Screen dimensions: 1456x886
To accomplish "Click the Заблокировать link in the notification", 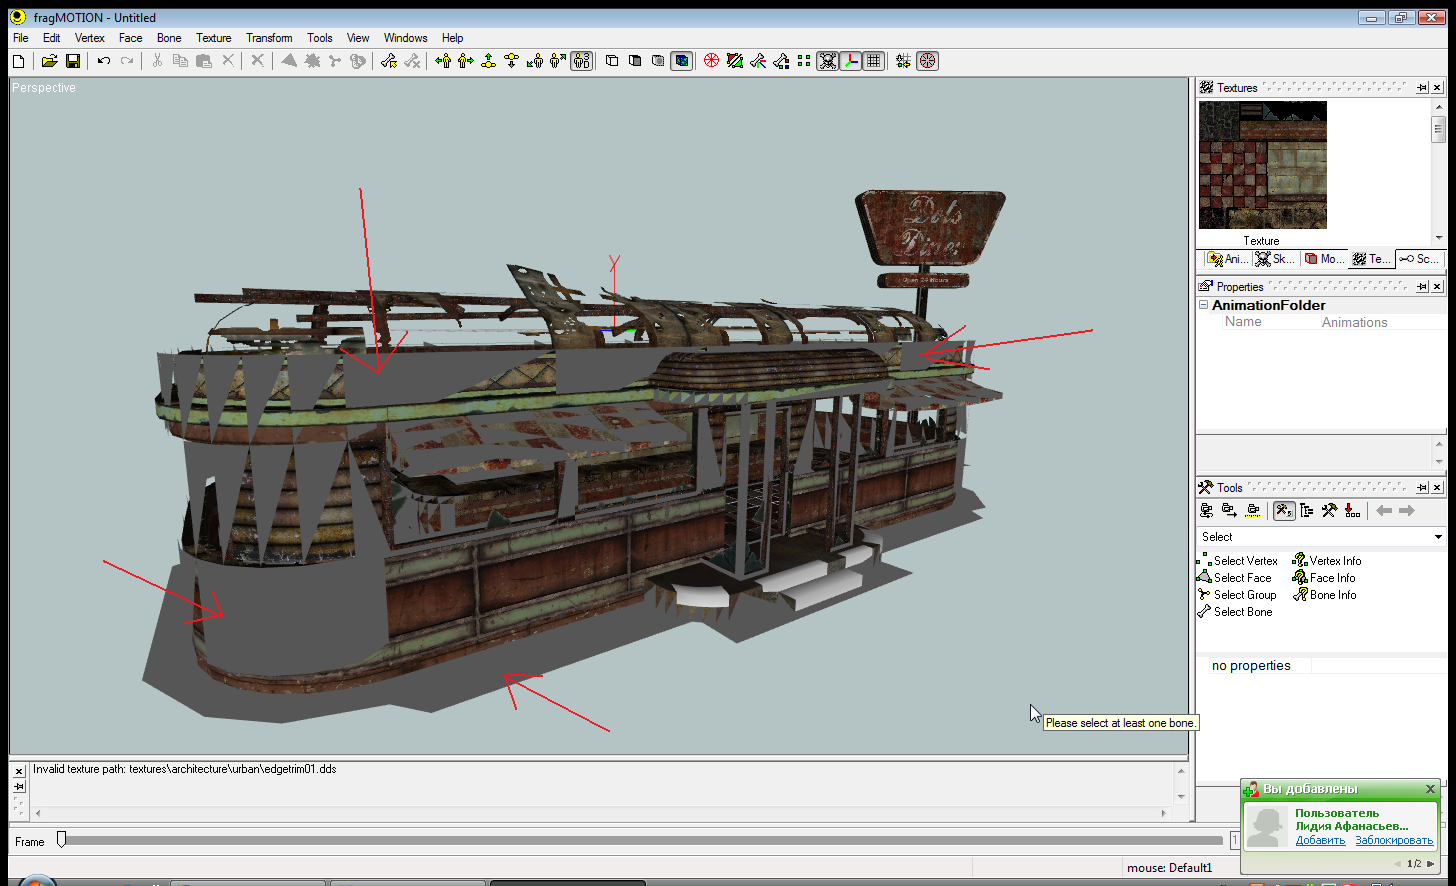I will point(1393,840).
